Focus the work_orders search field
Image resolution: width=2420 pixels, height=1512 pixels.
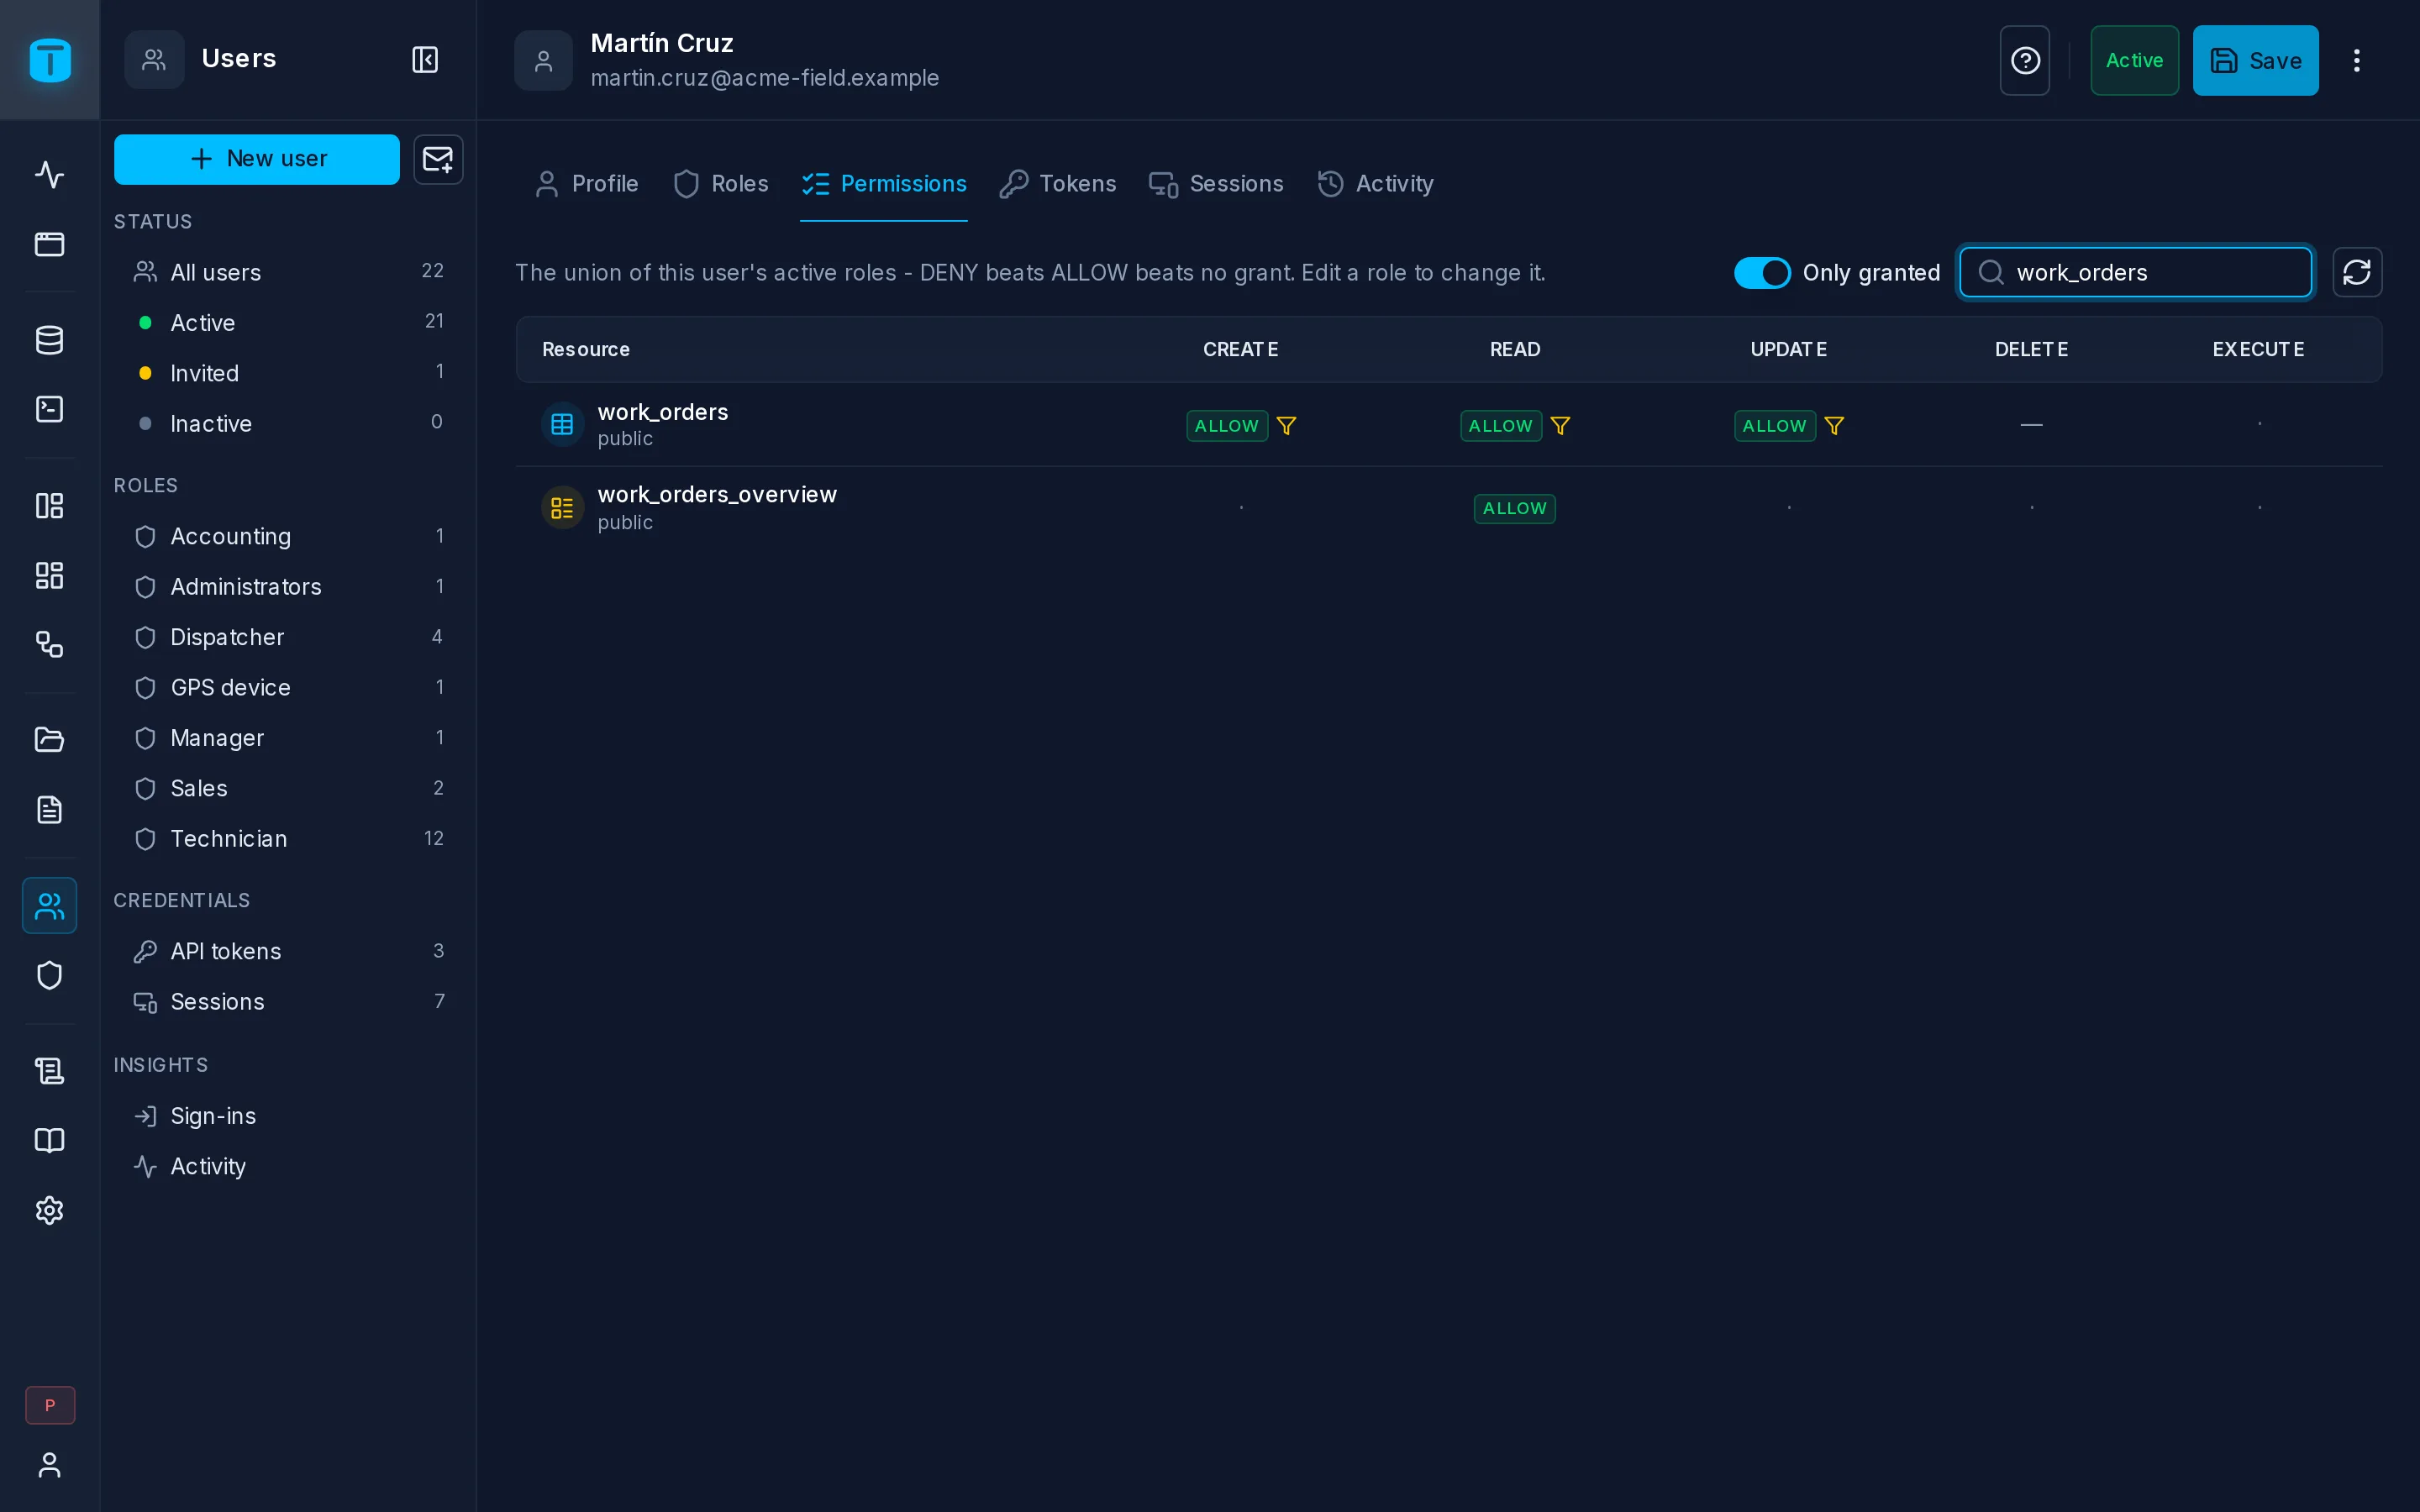click(x=2135, y=272)
